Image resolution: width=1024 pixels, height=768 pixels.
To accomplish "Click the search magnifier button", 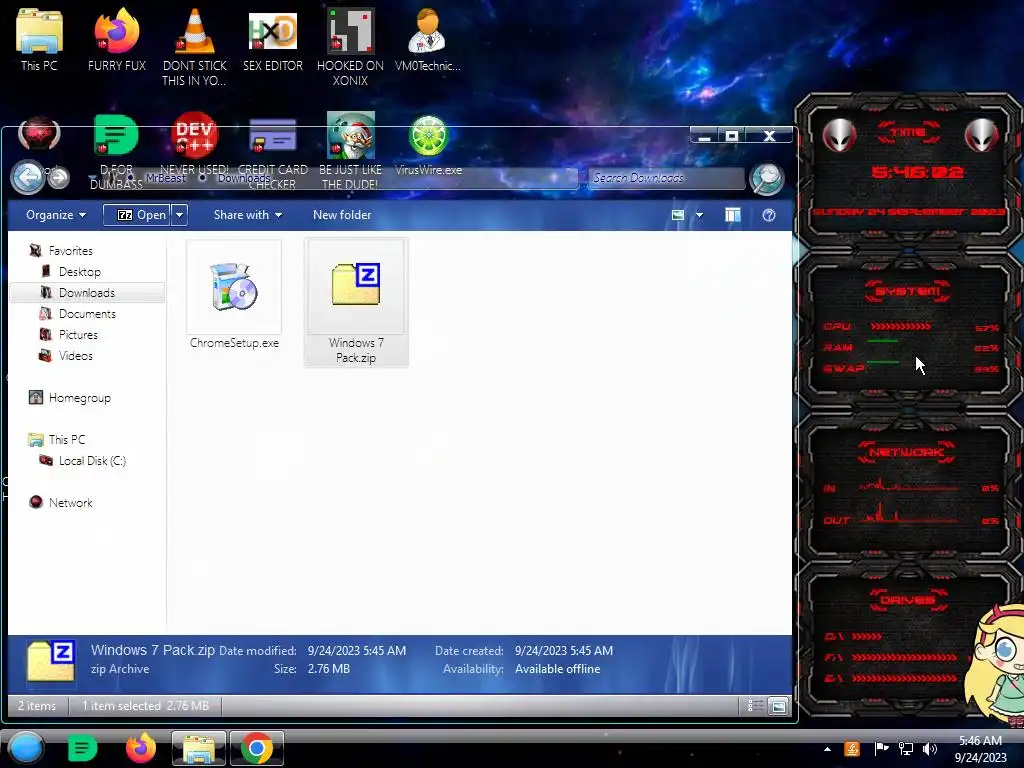I will coord(766,178).
